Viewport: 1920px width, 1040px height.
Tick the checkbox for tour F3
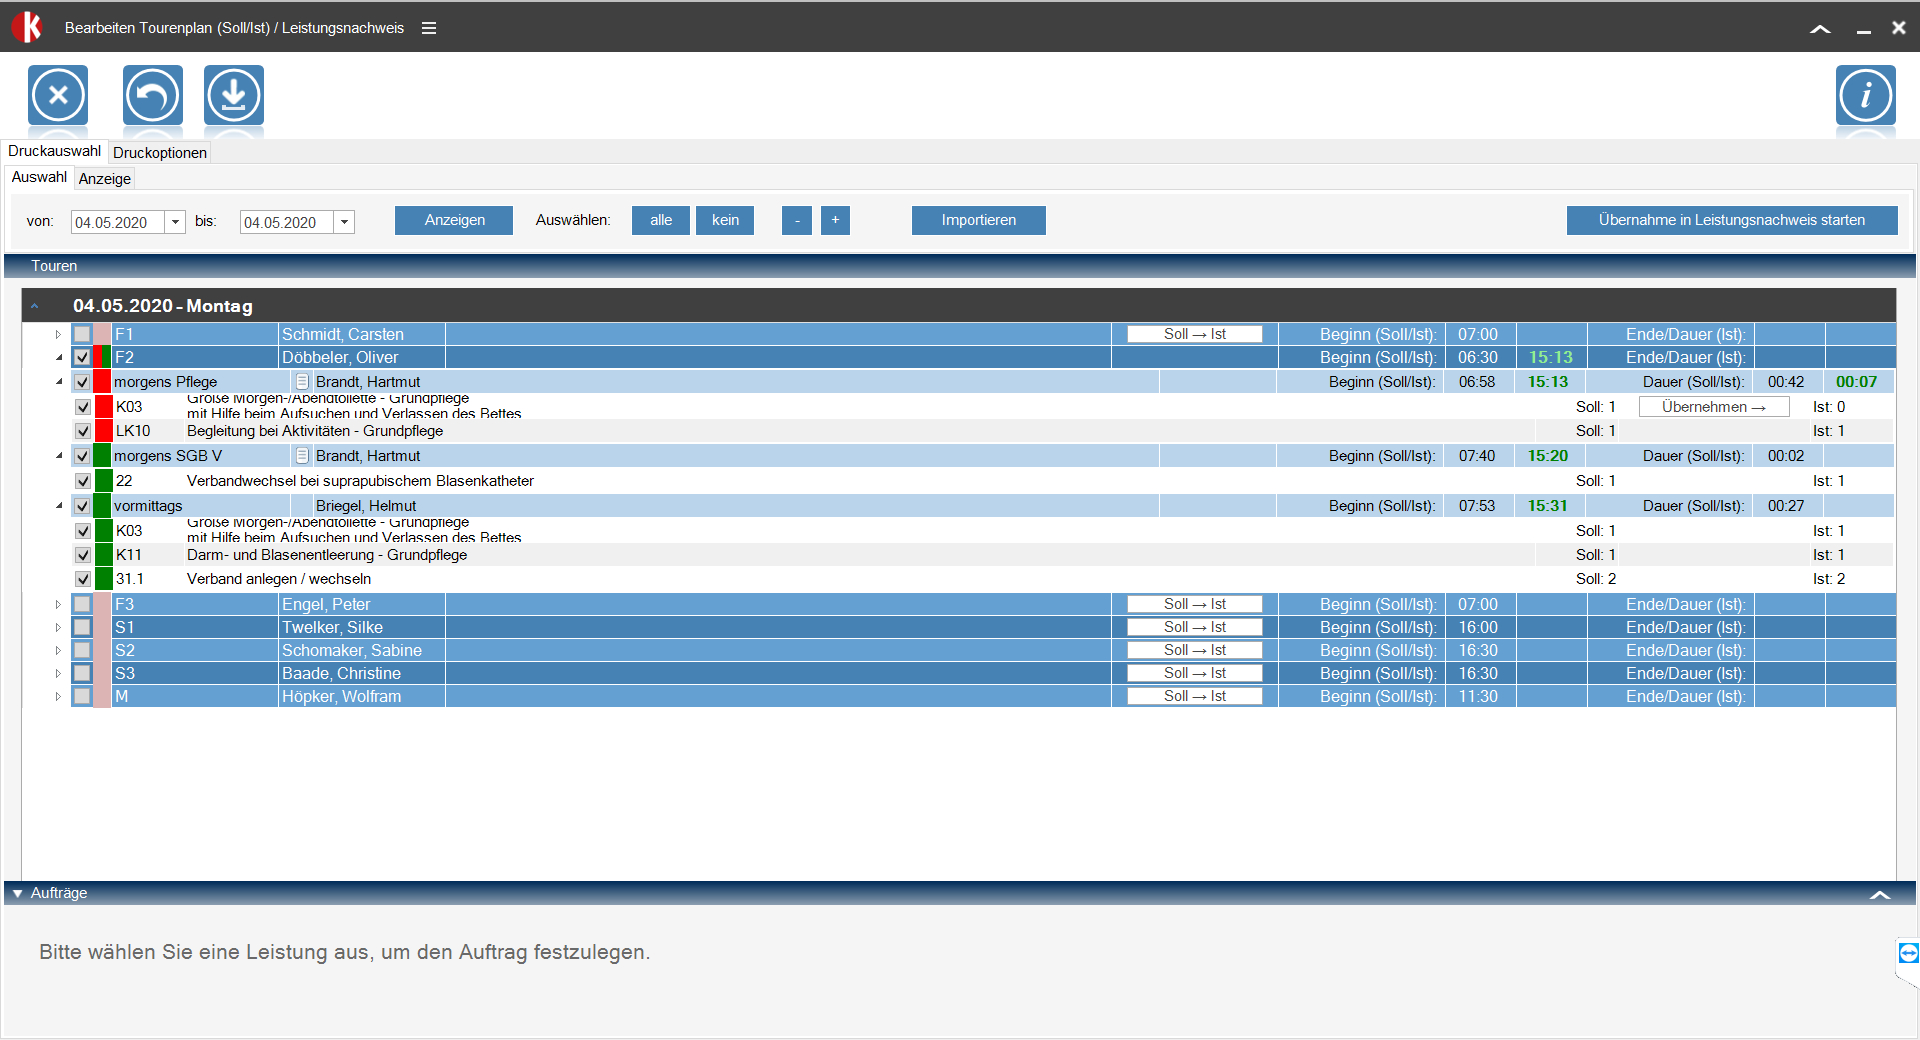coord(82,604)
